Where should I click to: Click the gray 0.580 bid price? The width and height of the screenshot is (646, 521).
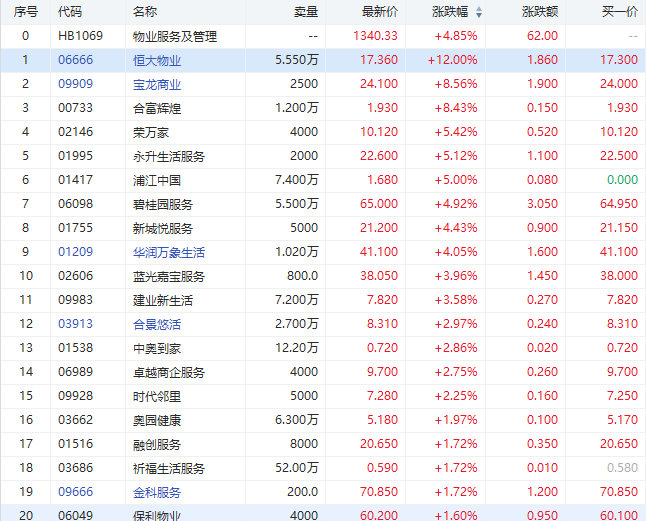(623, 468)
